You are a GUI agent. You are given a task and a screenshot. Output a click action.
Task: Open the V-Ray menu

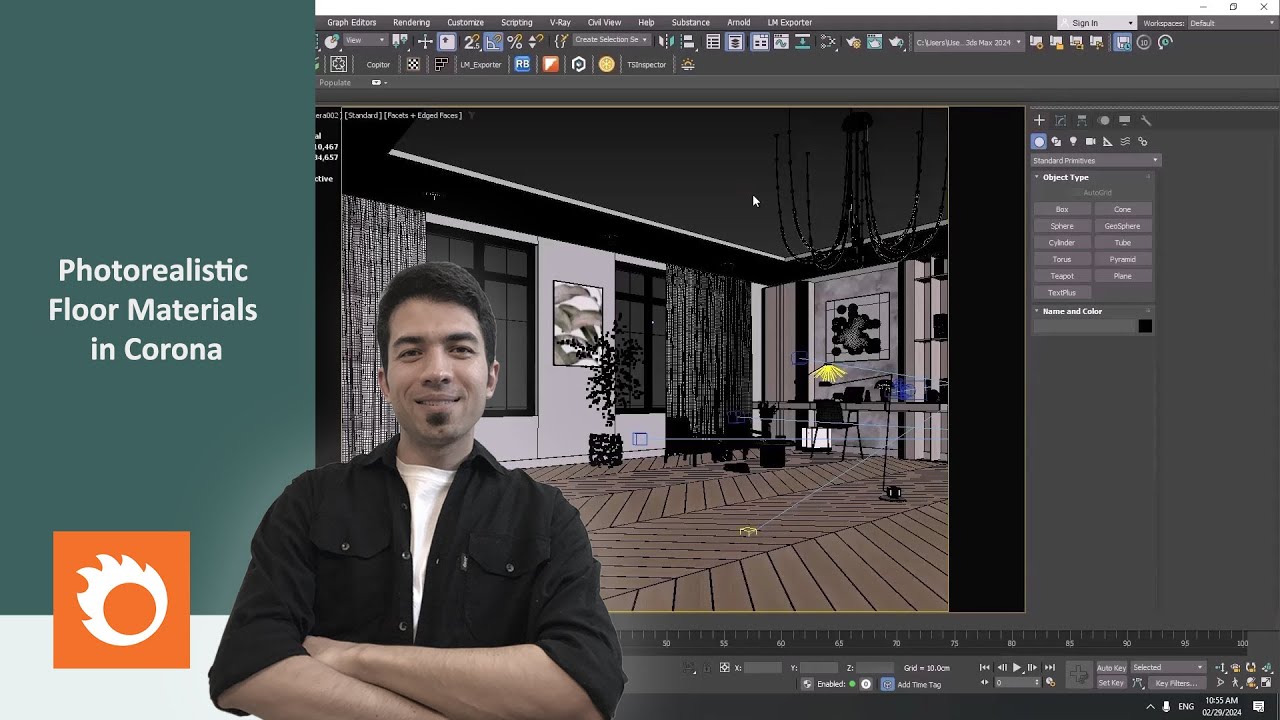tap(560, 22)
